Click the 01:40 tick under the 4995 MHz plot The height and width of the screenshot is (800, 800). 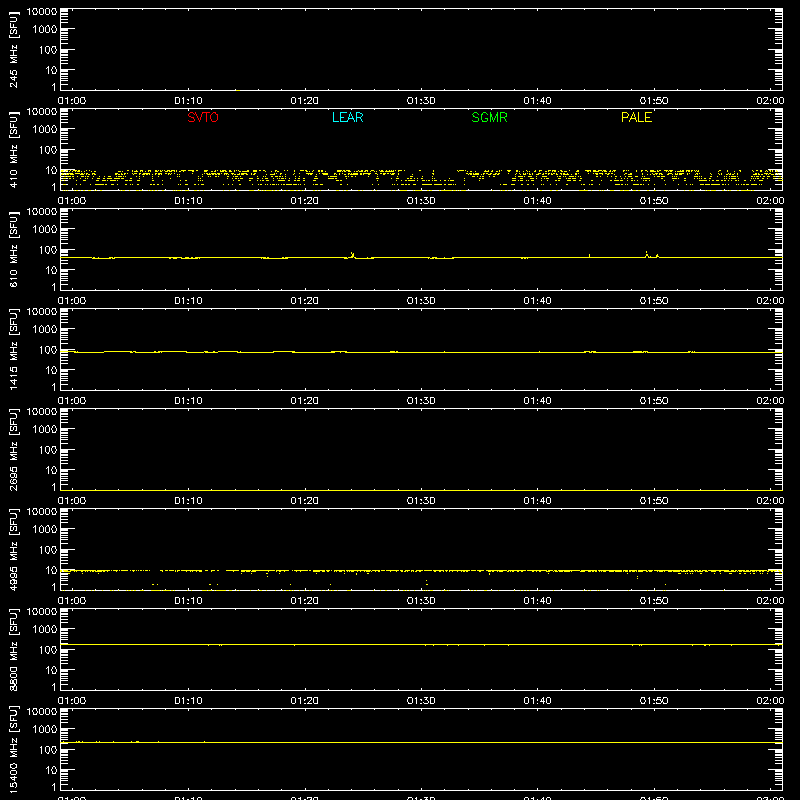coord(537,601)
